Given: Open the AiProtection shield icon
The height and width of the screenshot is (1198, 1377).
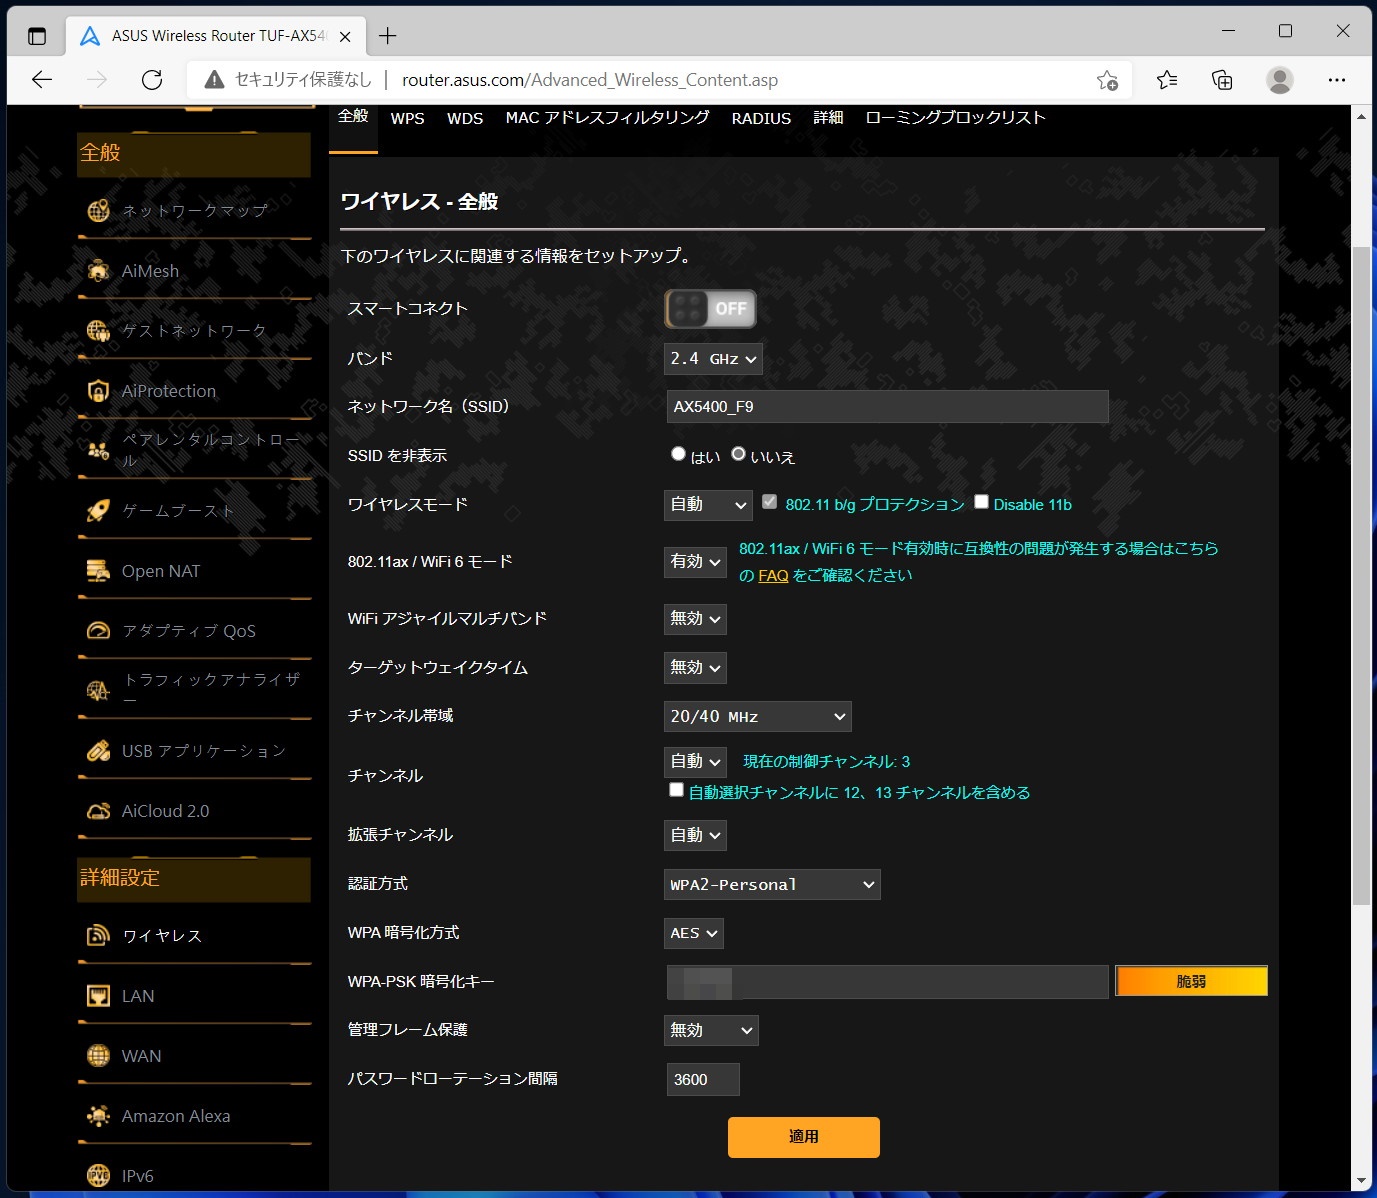Looking at the screenshot, I should (x=98, y=391).
